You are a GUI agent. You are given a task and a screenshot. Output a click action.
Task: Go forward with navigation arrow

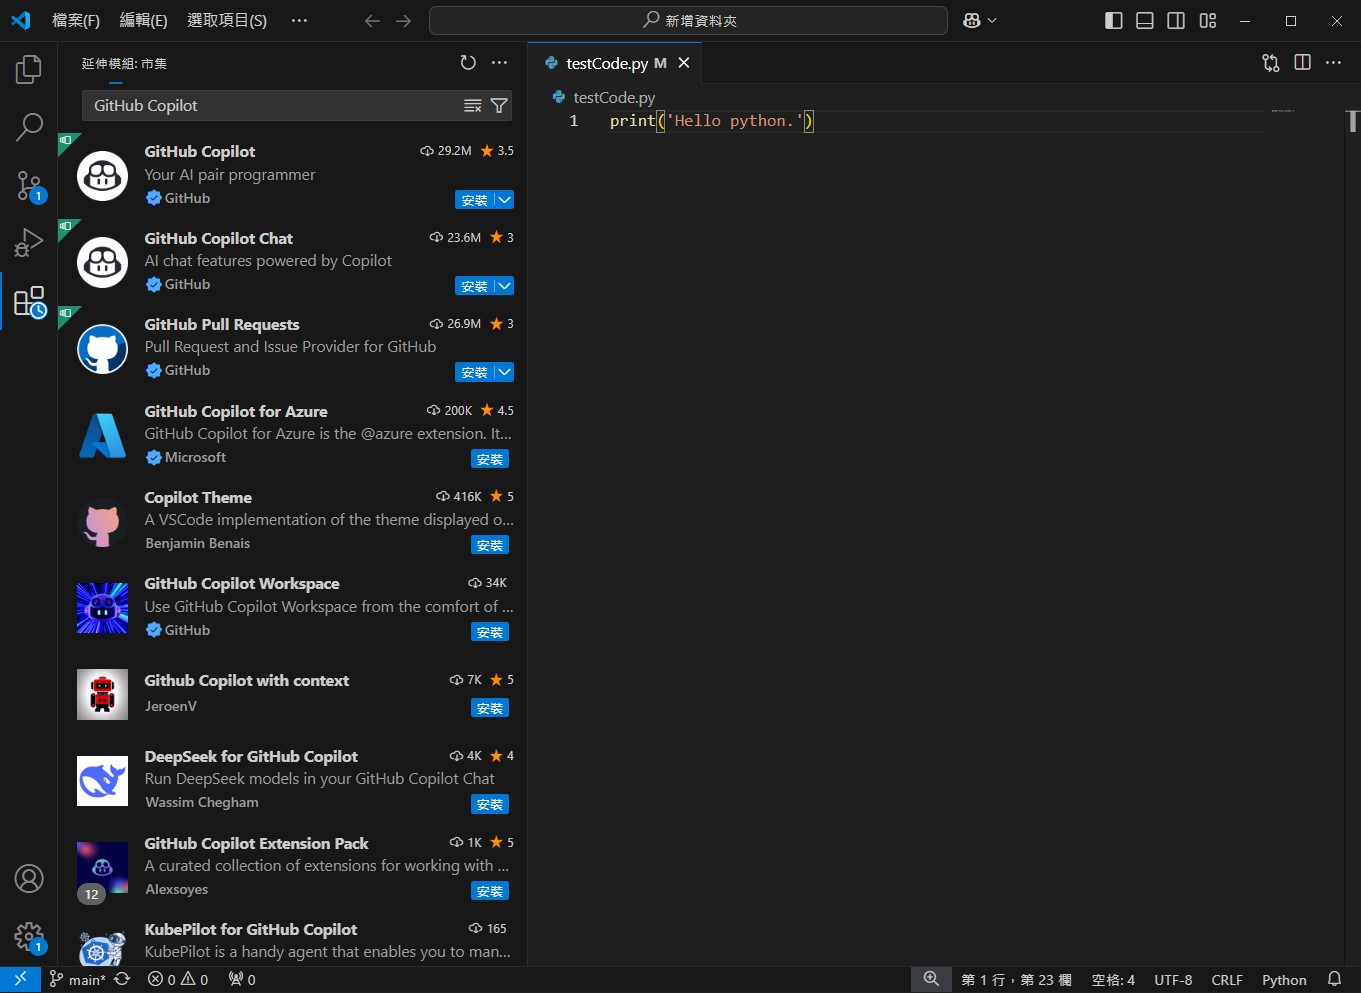403,21
